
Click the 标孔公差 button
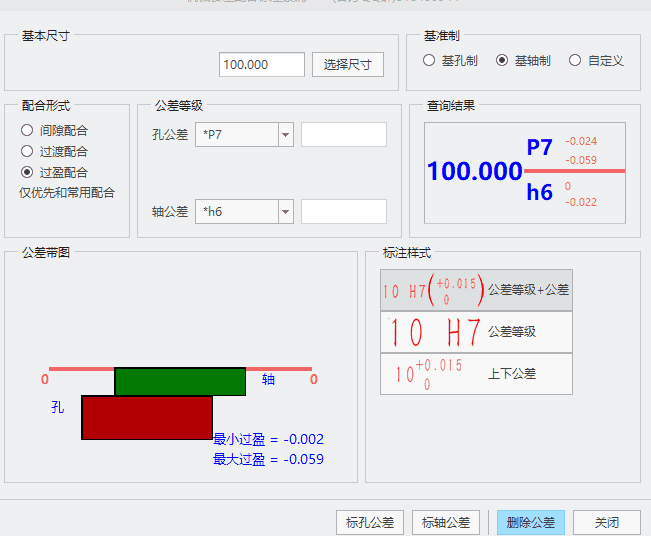click(x=370, y=522)
